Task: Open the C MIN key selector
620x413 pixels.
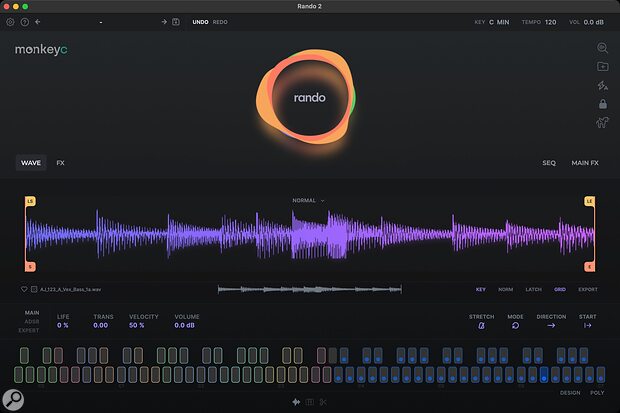Action: click(499, 22)
